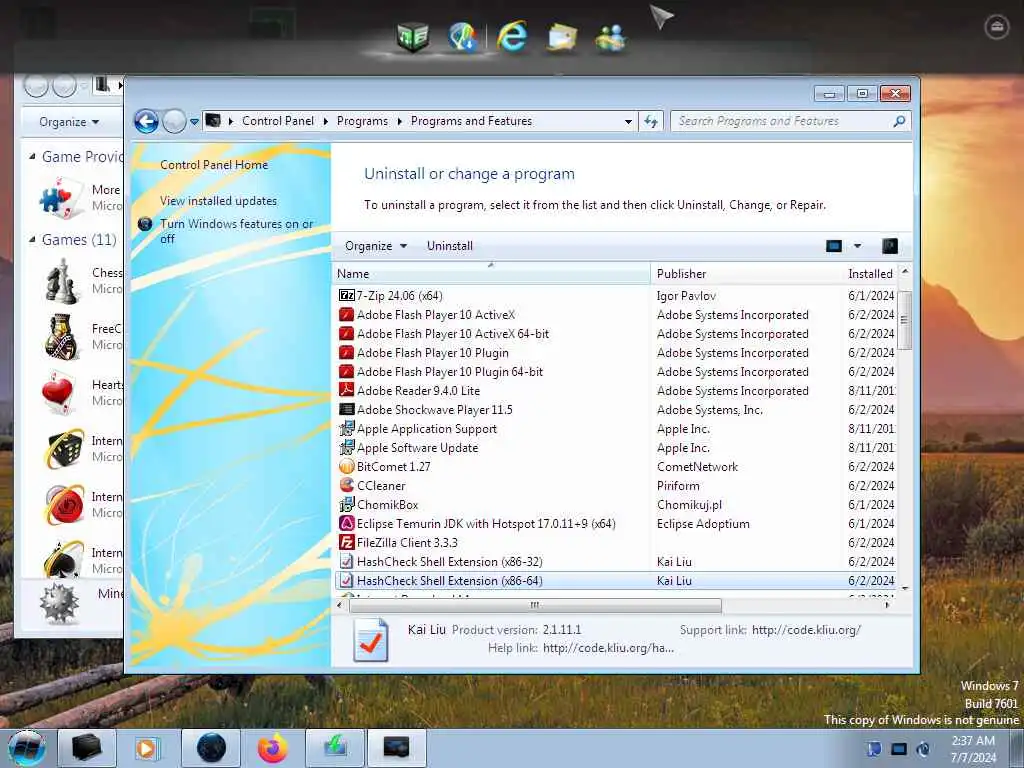Click the vertical scrollbar thumb of the list
Screen dimensions: 1024x768
pos(904,320)
